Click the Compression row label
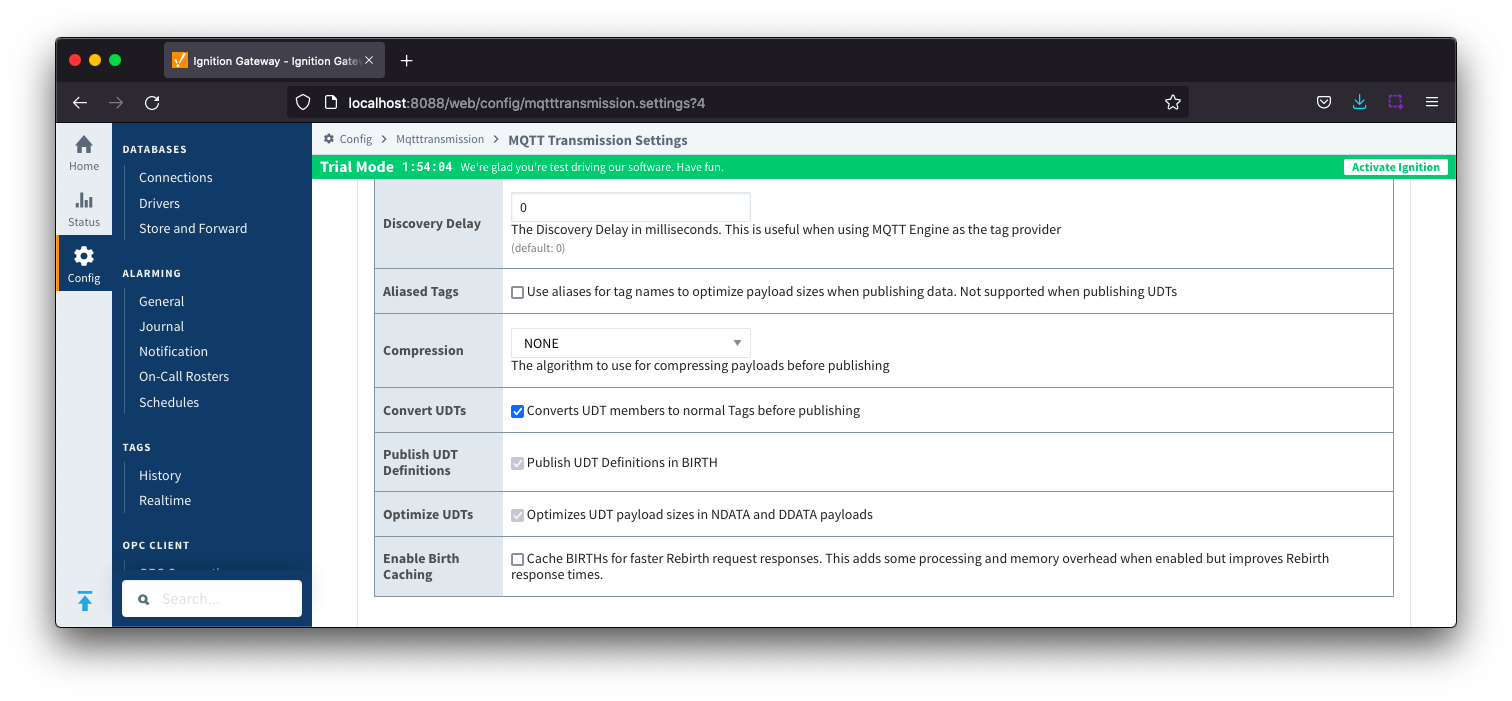The width and height of the screenshot is (1512, 701). [x=423, y=350]
